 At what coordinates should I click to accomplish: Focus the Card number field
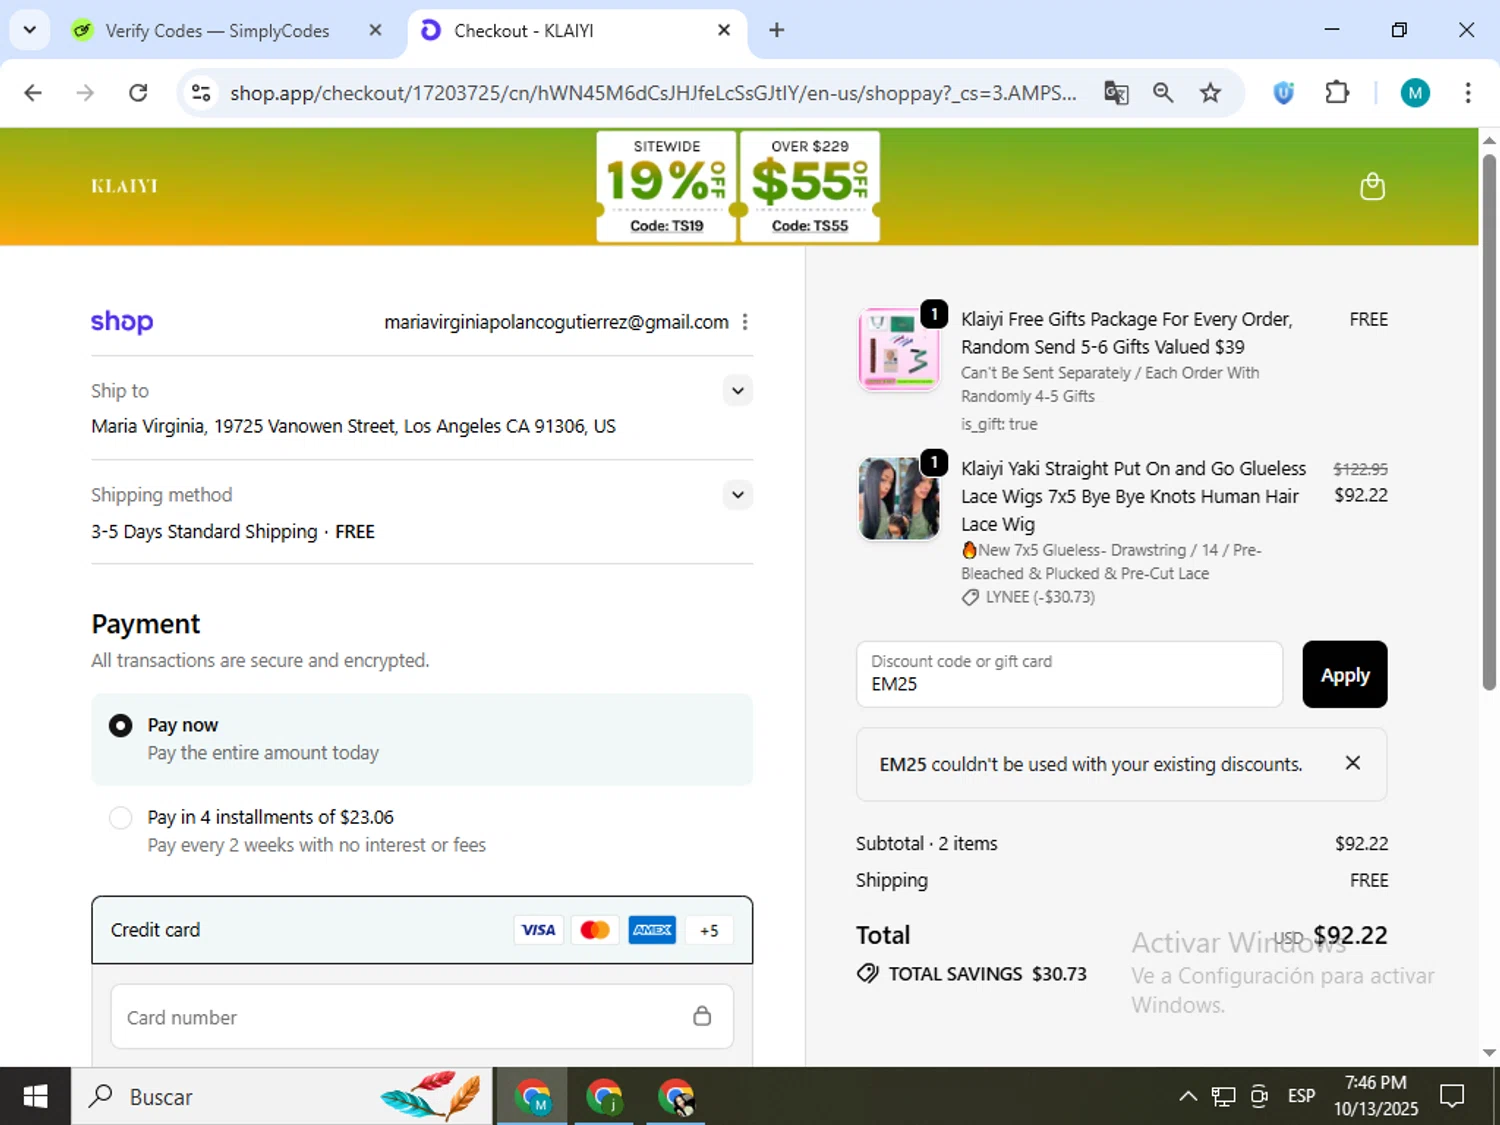(422, 1017)
